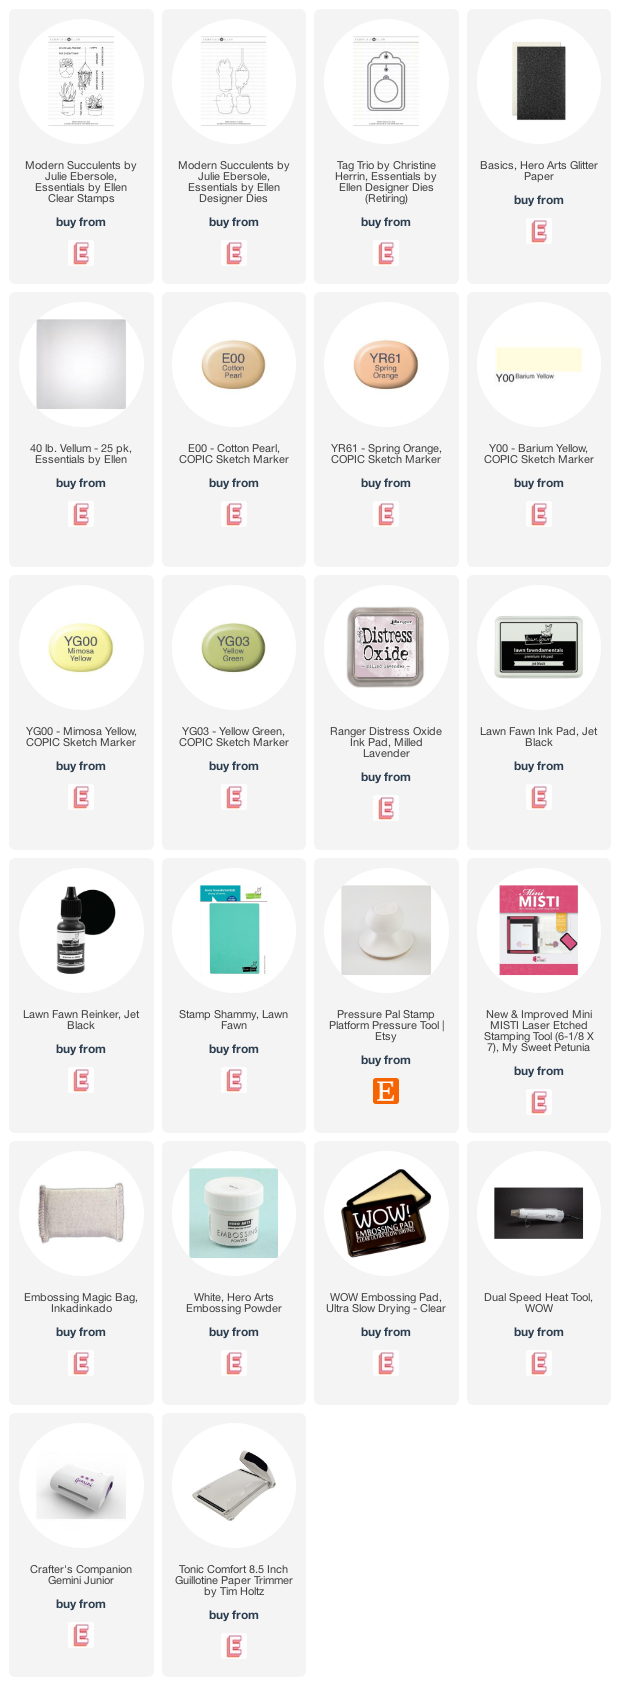Select the store icon under Tonic Guillotine Paper Trimmer
This screenshot has width=620, height=1698.
(x=234, y=1646)
